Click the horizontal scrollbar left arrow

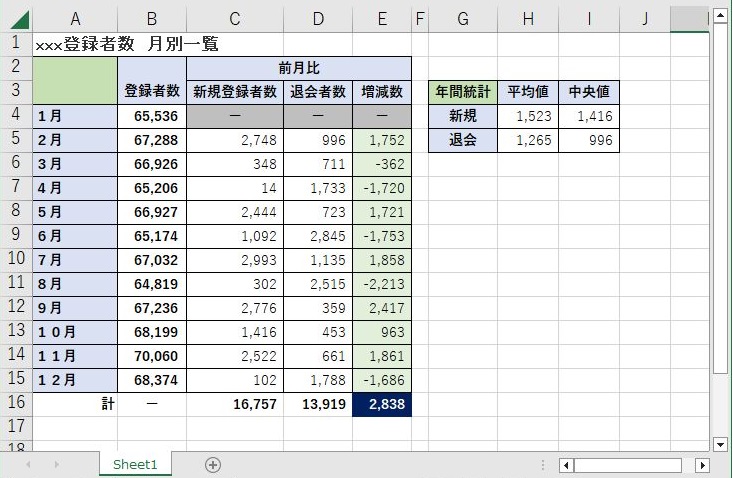566,465
